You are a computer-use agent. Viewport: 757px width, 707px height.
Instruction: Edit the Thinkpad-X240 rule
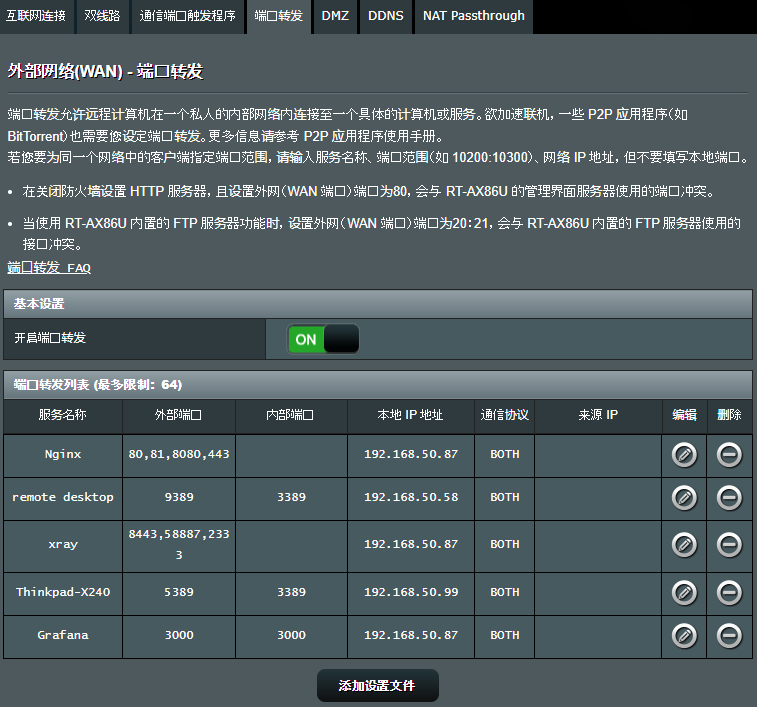click(x=684, y=592)
